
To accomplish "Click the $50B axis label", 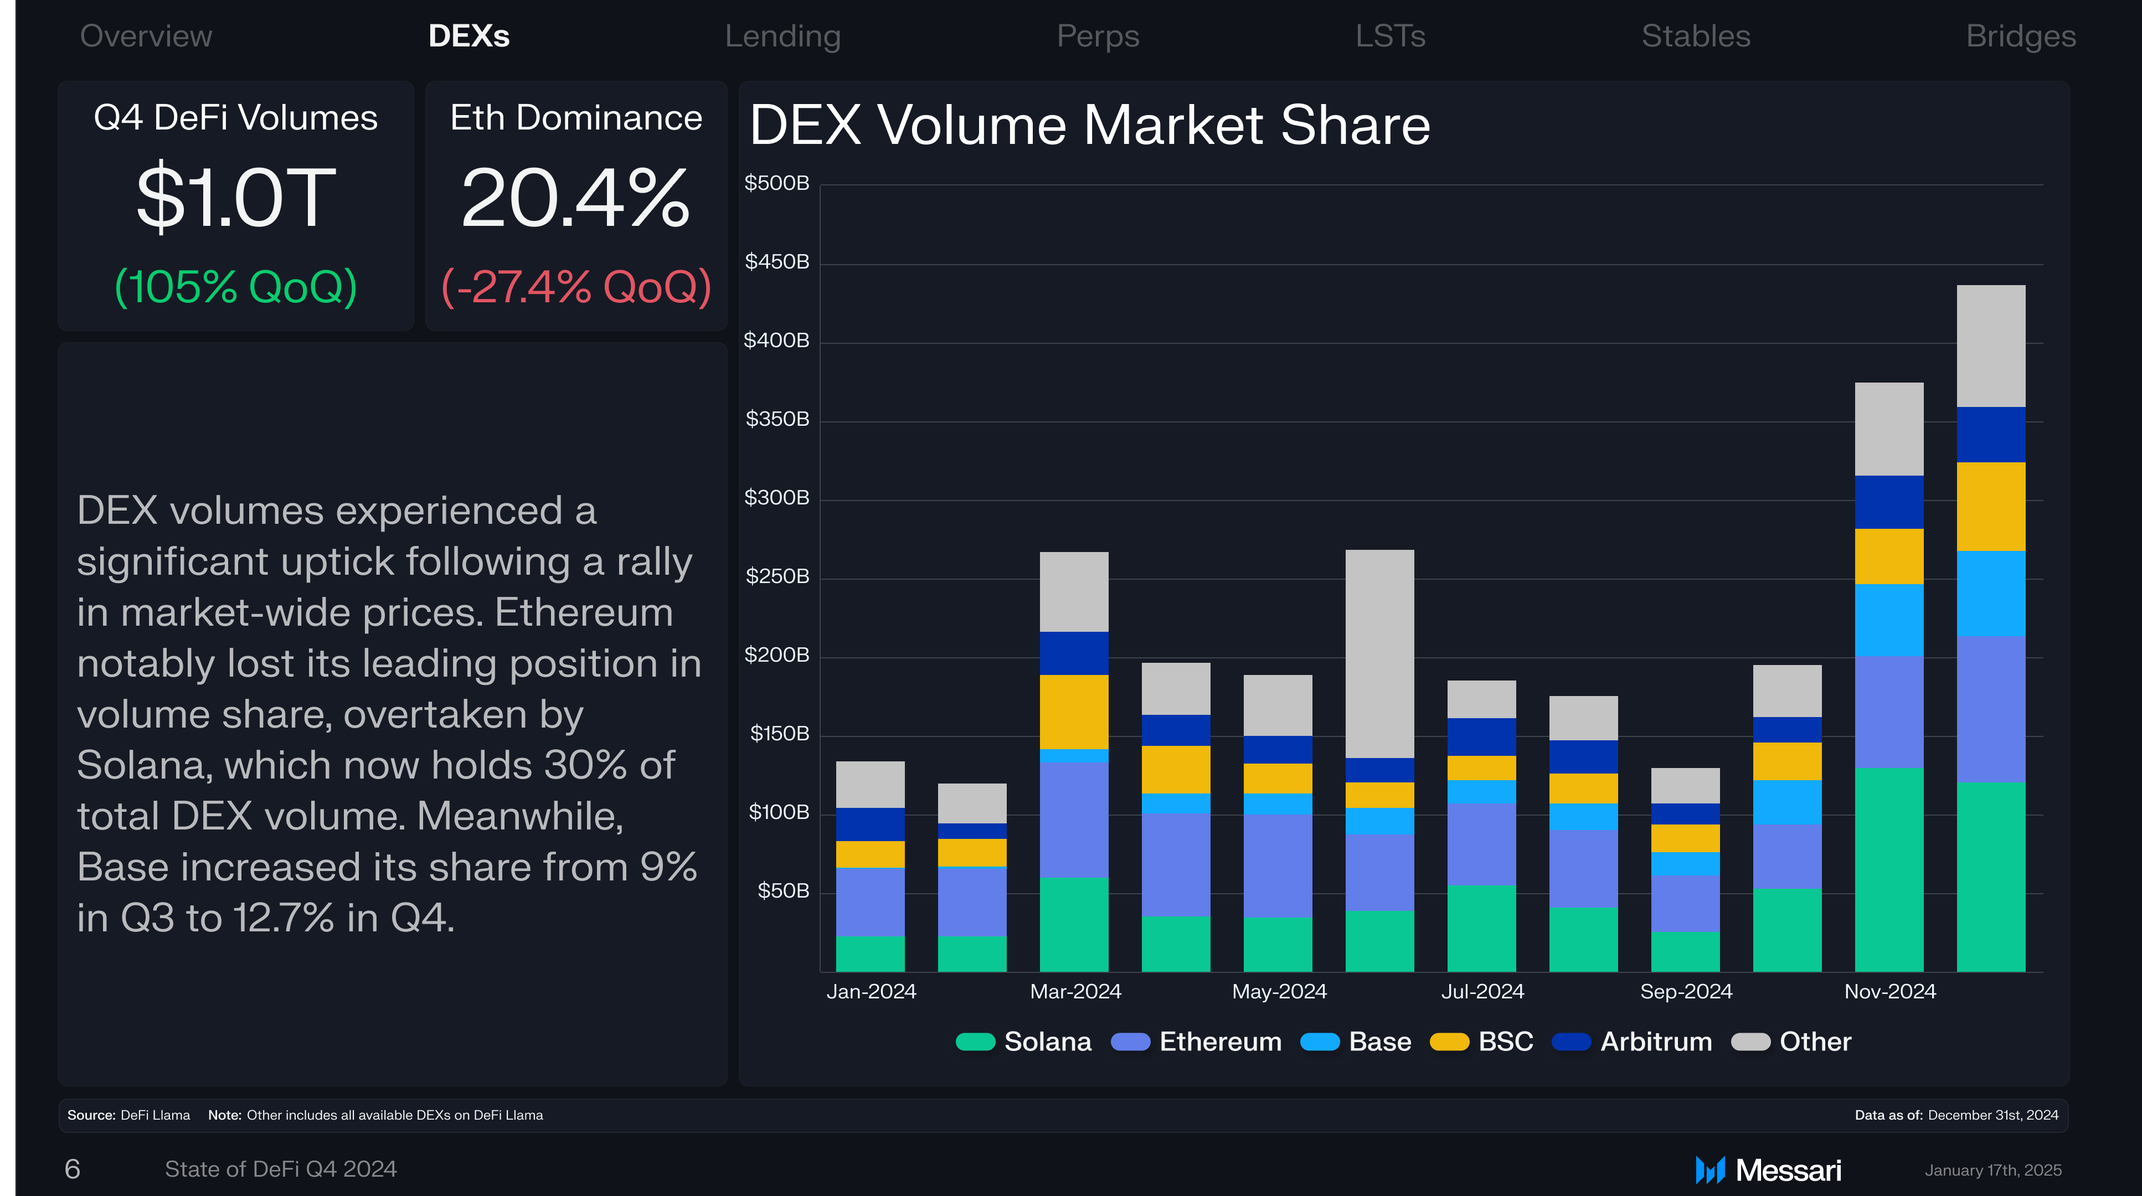I will coord(783,891).
